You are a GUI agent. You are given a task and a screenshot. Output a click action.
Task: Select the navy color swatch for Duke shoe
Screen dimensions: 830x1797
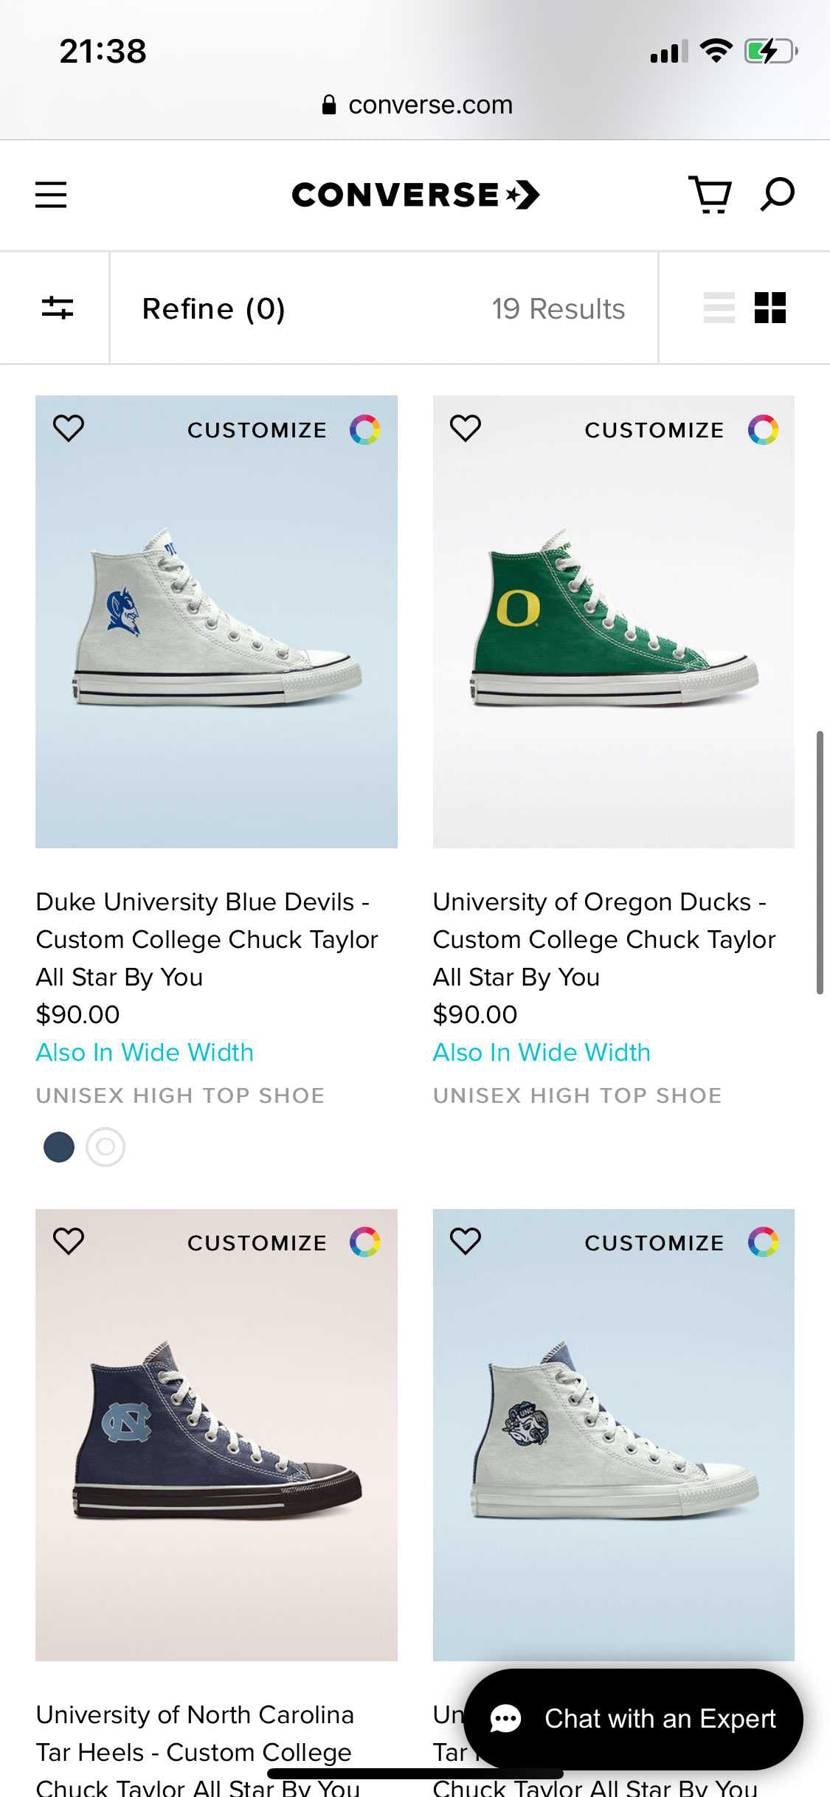pyautogui.click(x=59, y=1147)
